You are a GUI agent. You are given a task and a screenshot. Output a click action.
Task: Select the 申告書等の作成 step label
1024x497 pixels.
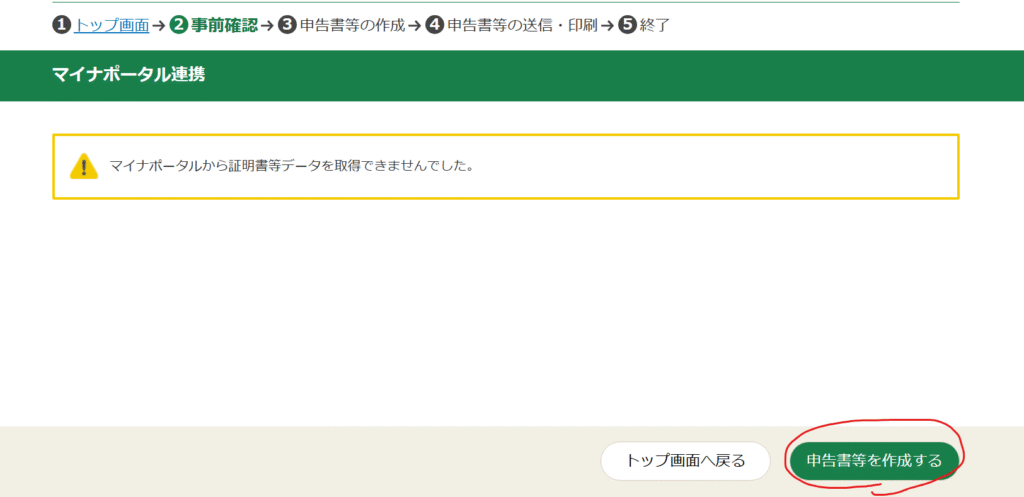[352, 25]
